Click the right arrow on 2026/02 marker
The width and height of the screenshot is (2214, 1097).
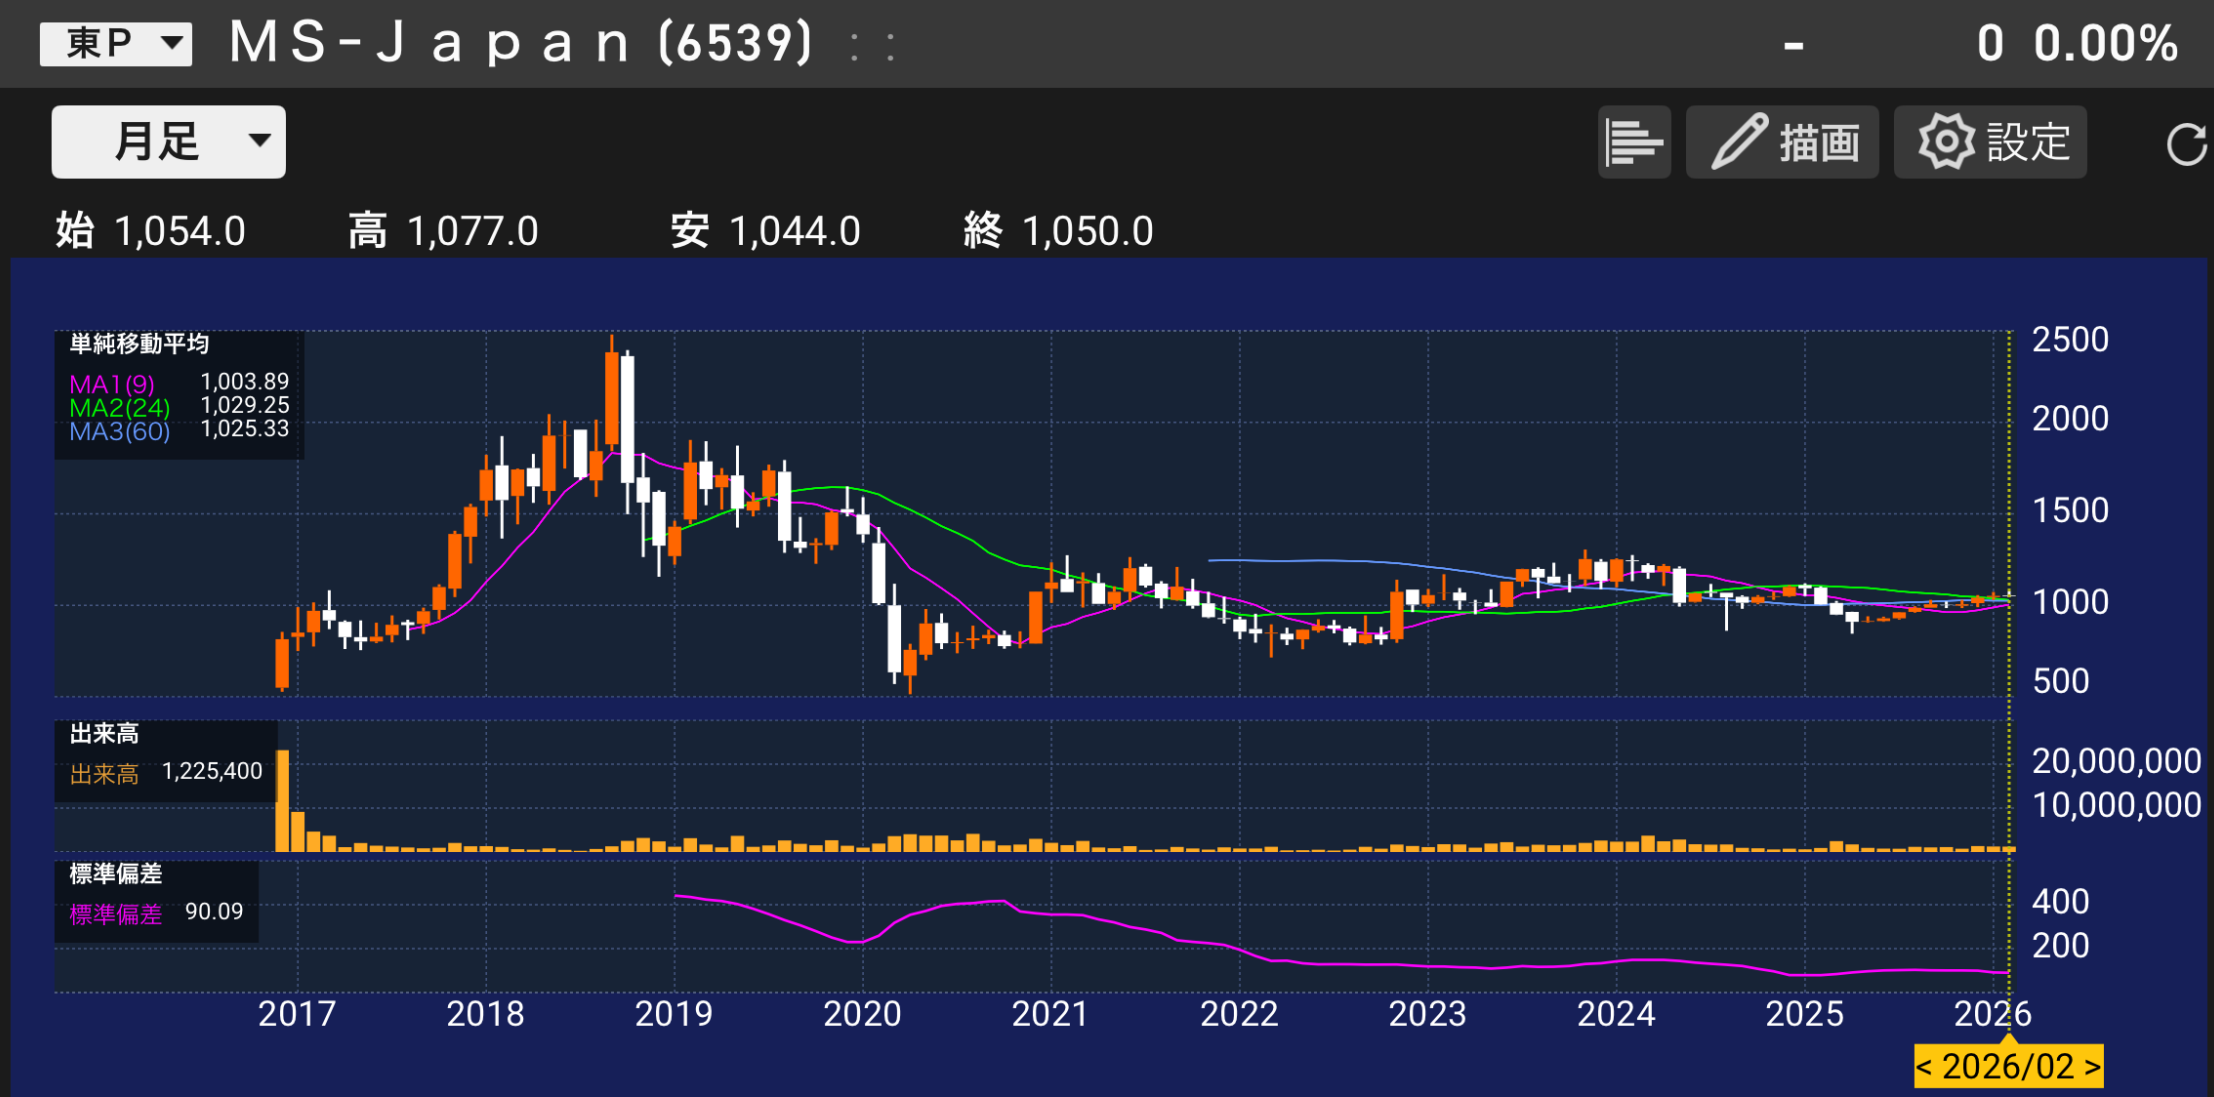pyautogui.click(x=2091, y=1067)
